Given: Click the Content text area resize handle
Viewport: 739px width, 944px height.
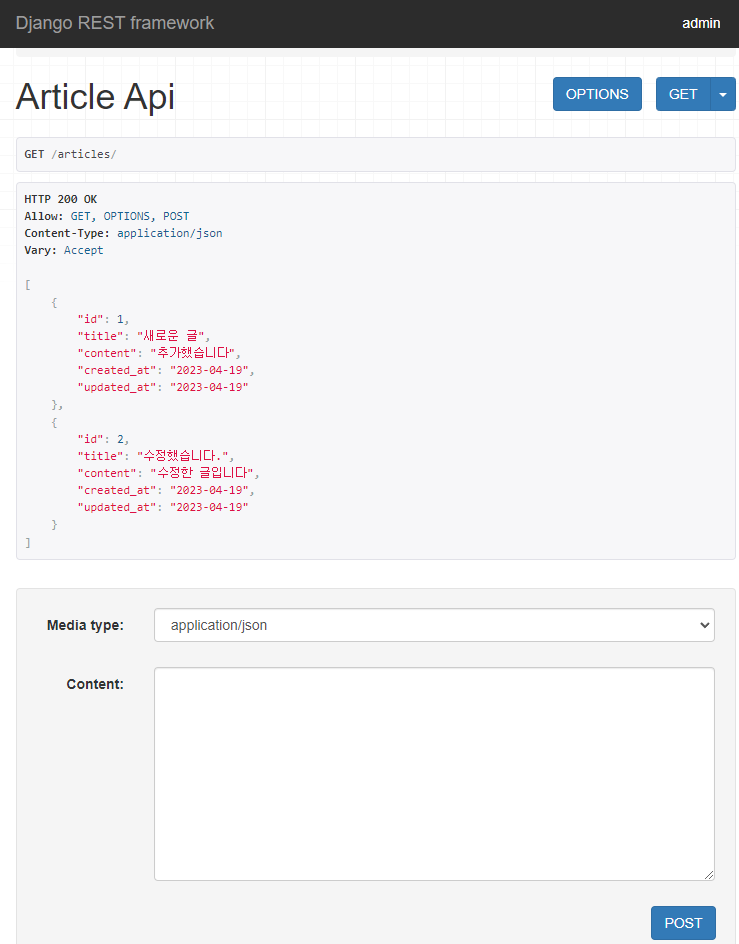Looking at the screenshot, I should pos(708,875).
